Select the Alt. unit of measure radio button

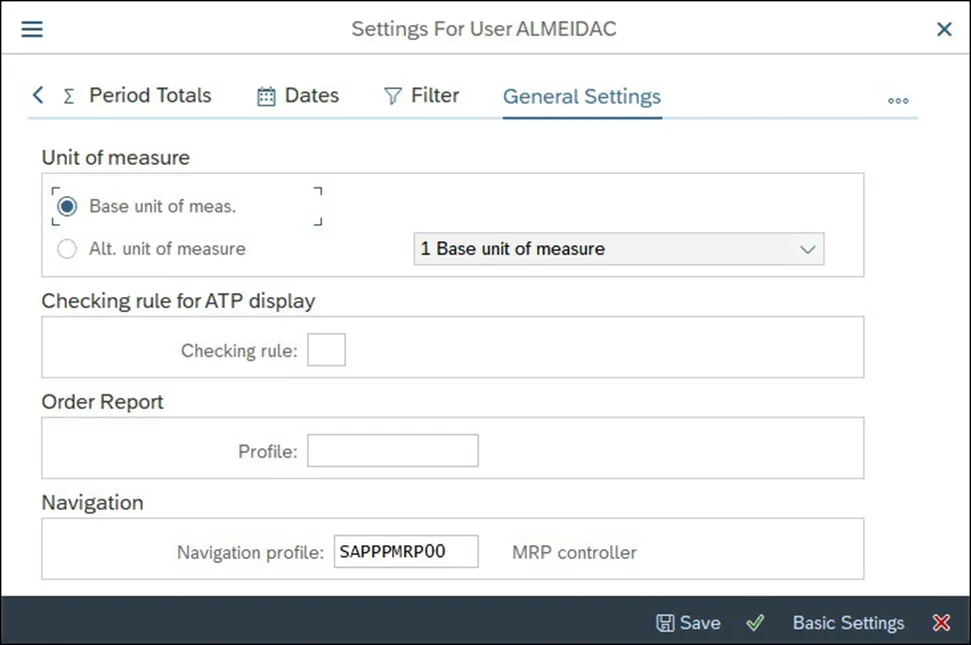point(67,249)
